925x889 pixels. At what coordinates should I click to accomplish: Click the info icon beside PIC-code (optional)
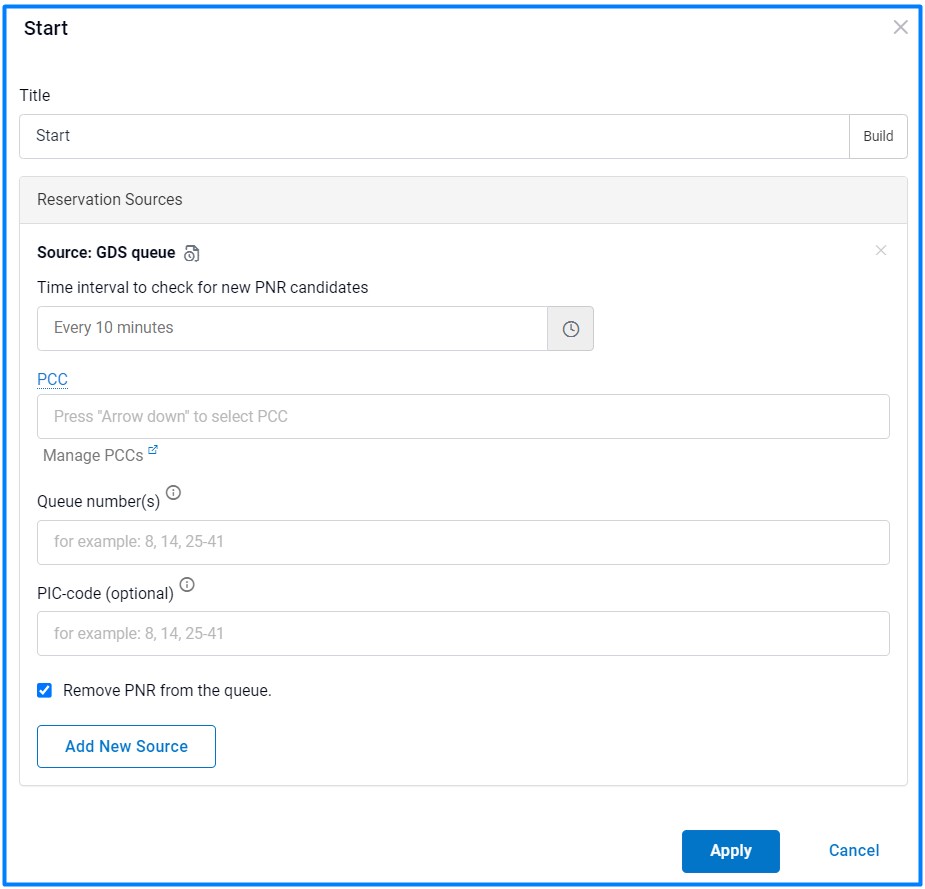click(x=187, y=585)
